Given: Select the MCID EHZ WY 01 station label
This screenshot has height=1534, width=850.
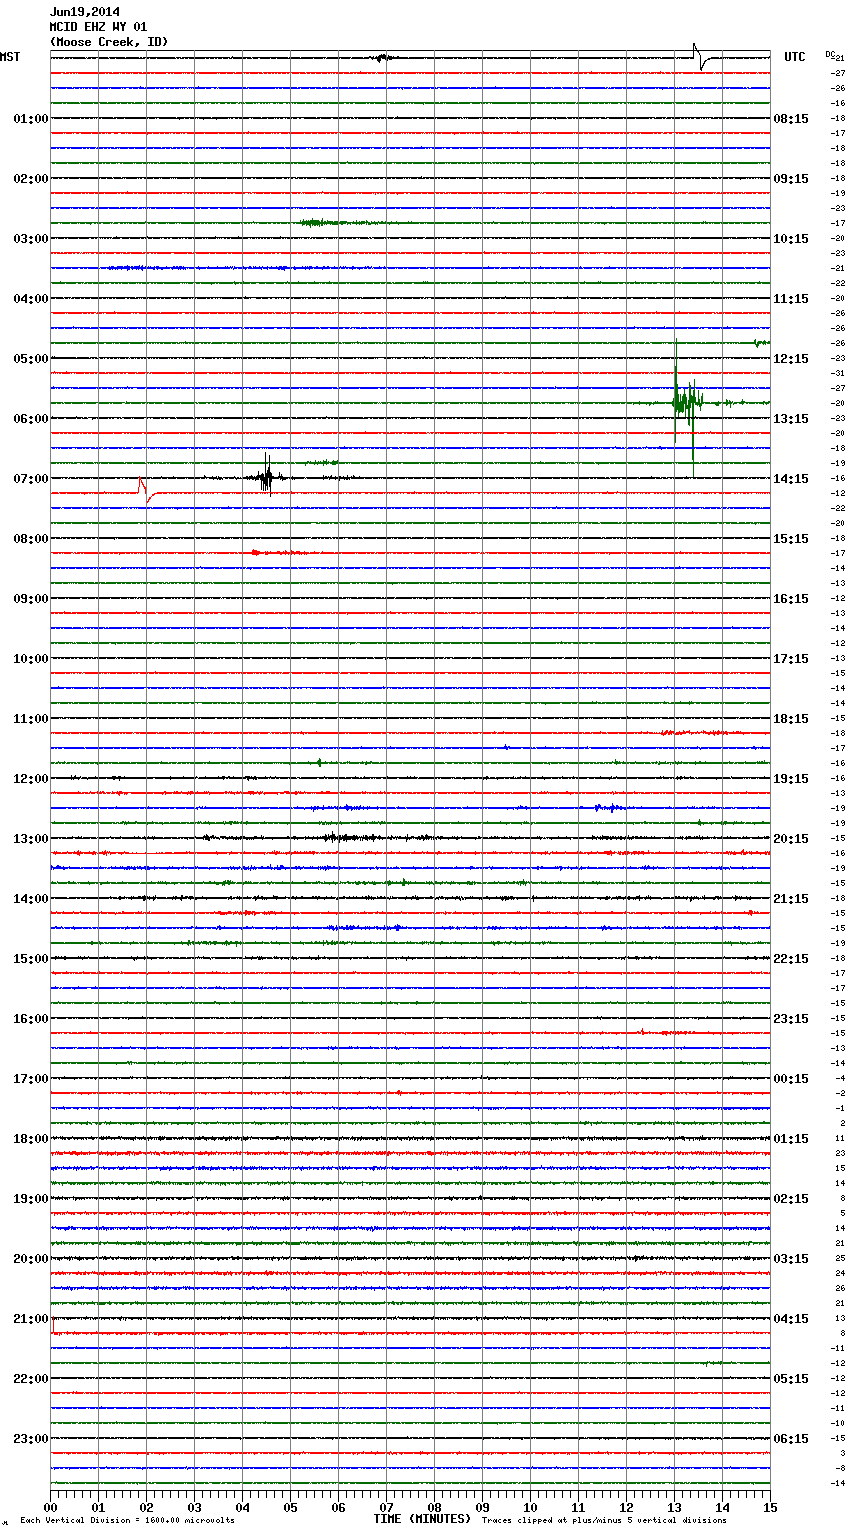Looking at the screenshot, I should (98, 27).
